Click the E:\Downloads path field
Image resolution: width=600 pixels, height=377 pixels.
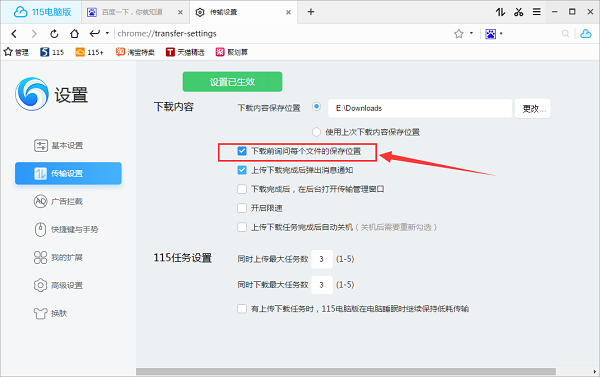[420, 108]
